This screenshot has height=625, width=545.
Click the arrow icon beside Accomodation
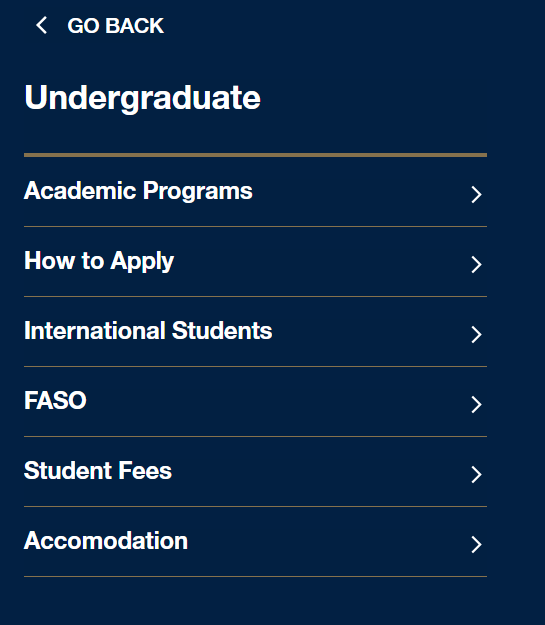pos(476,544)
